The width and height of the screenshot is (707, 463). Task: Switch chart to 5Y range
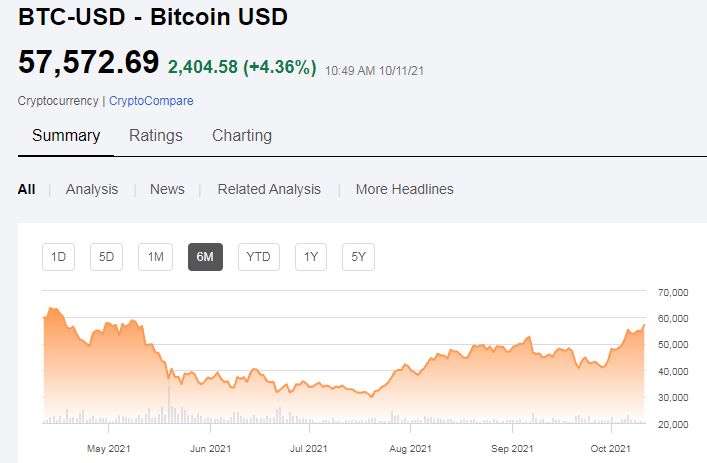point(358,257)
